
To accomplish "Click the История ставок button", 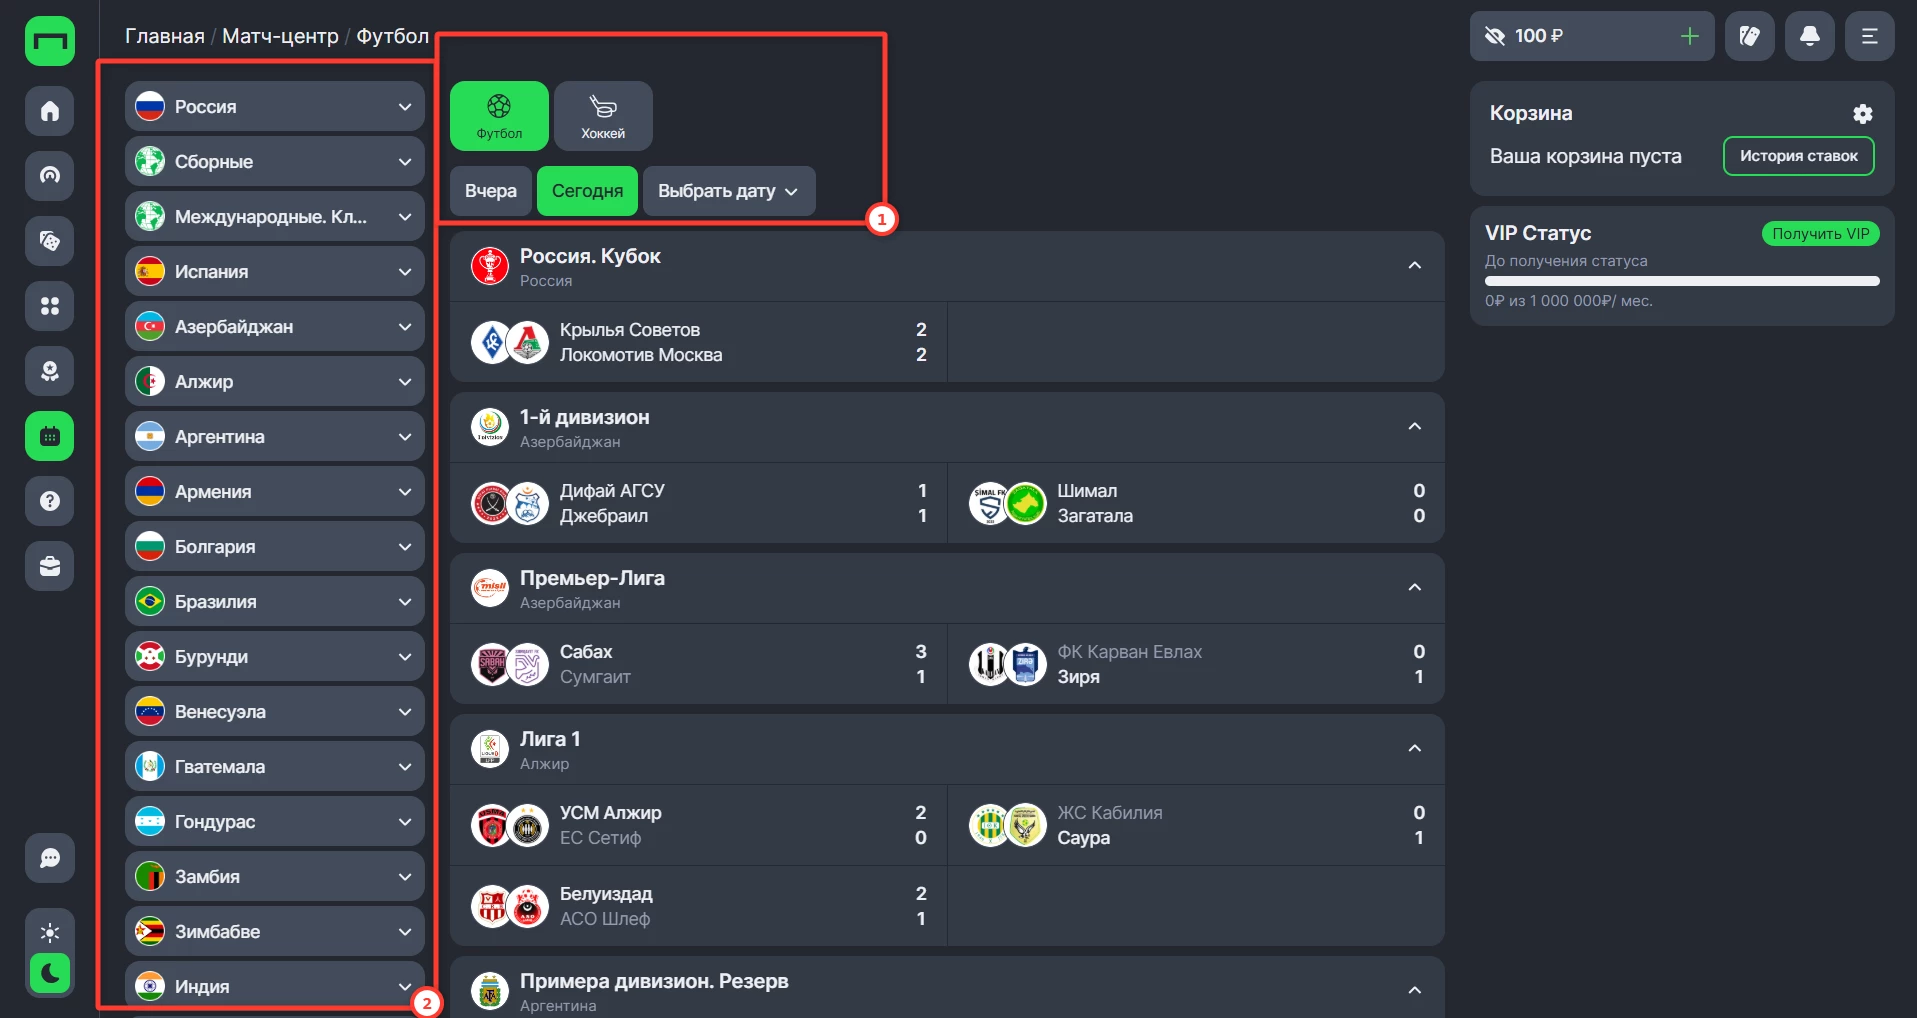I will point(1797,156).
